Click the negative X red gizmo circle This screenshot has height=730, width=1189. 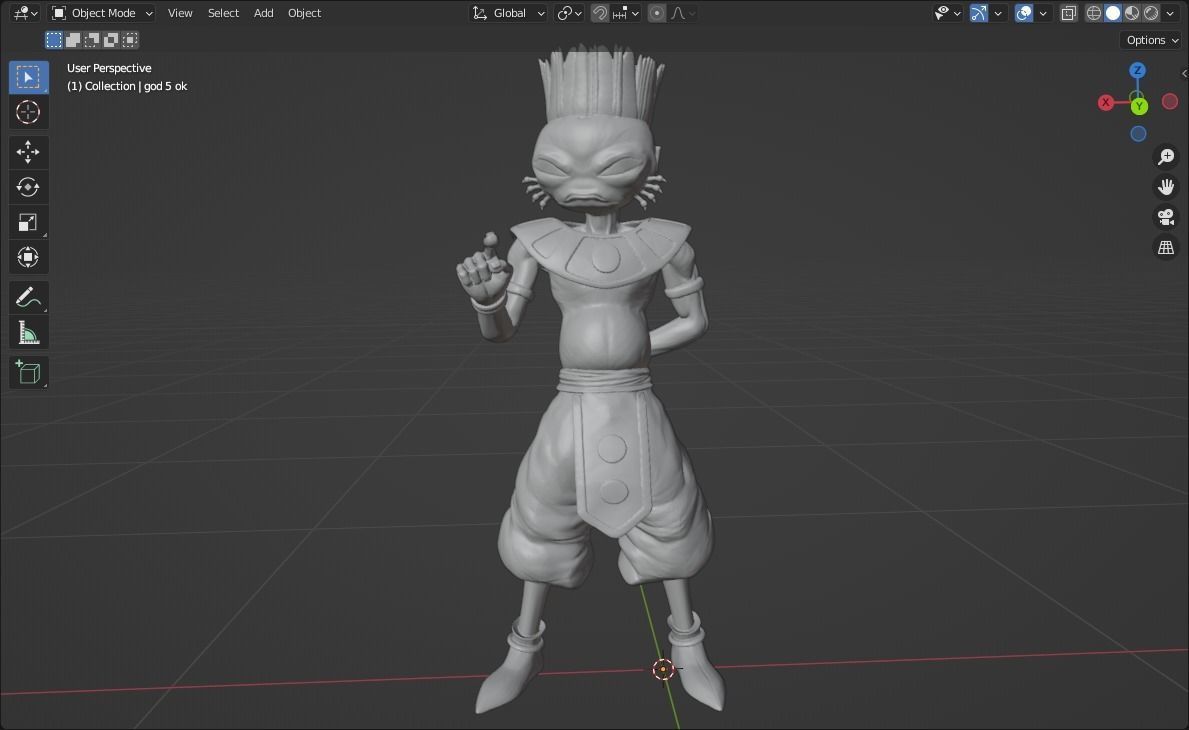click(x=1170, y=101)
